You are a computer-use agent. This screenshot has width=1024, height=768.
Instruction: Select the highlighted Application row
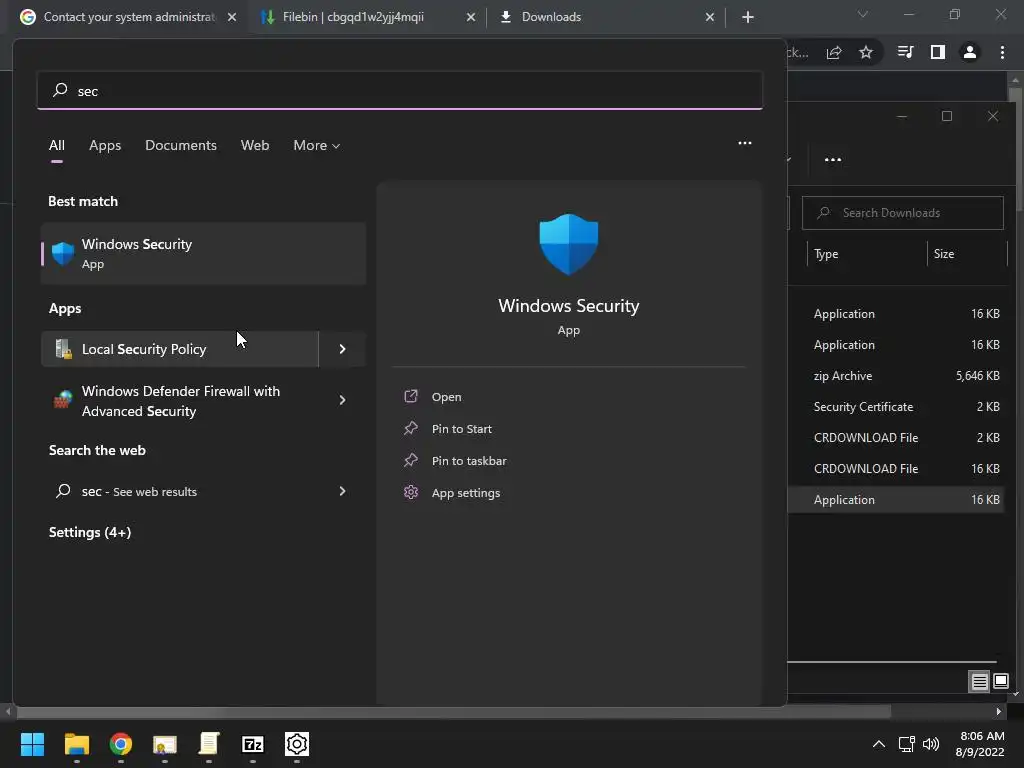pyautogui.click(x=895, y=500)
